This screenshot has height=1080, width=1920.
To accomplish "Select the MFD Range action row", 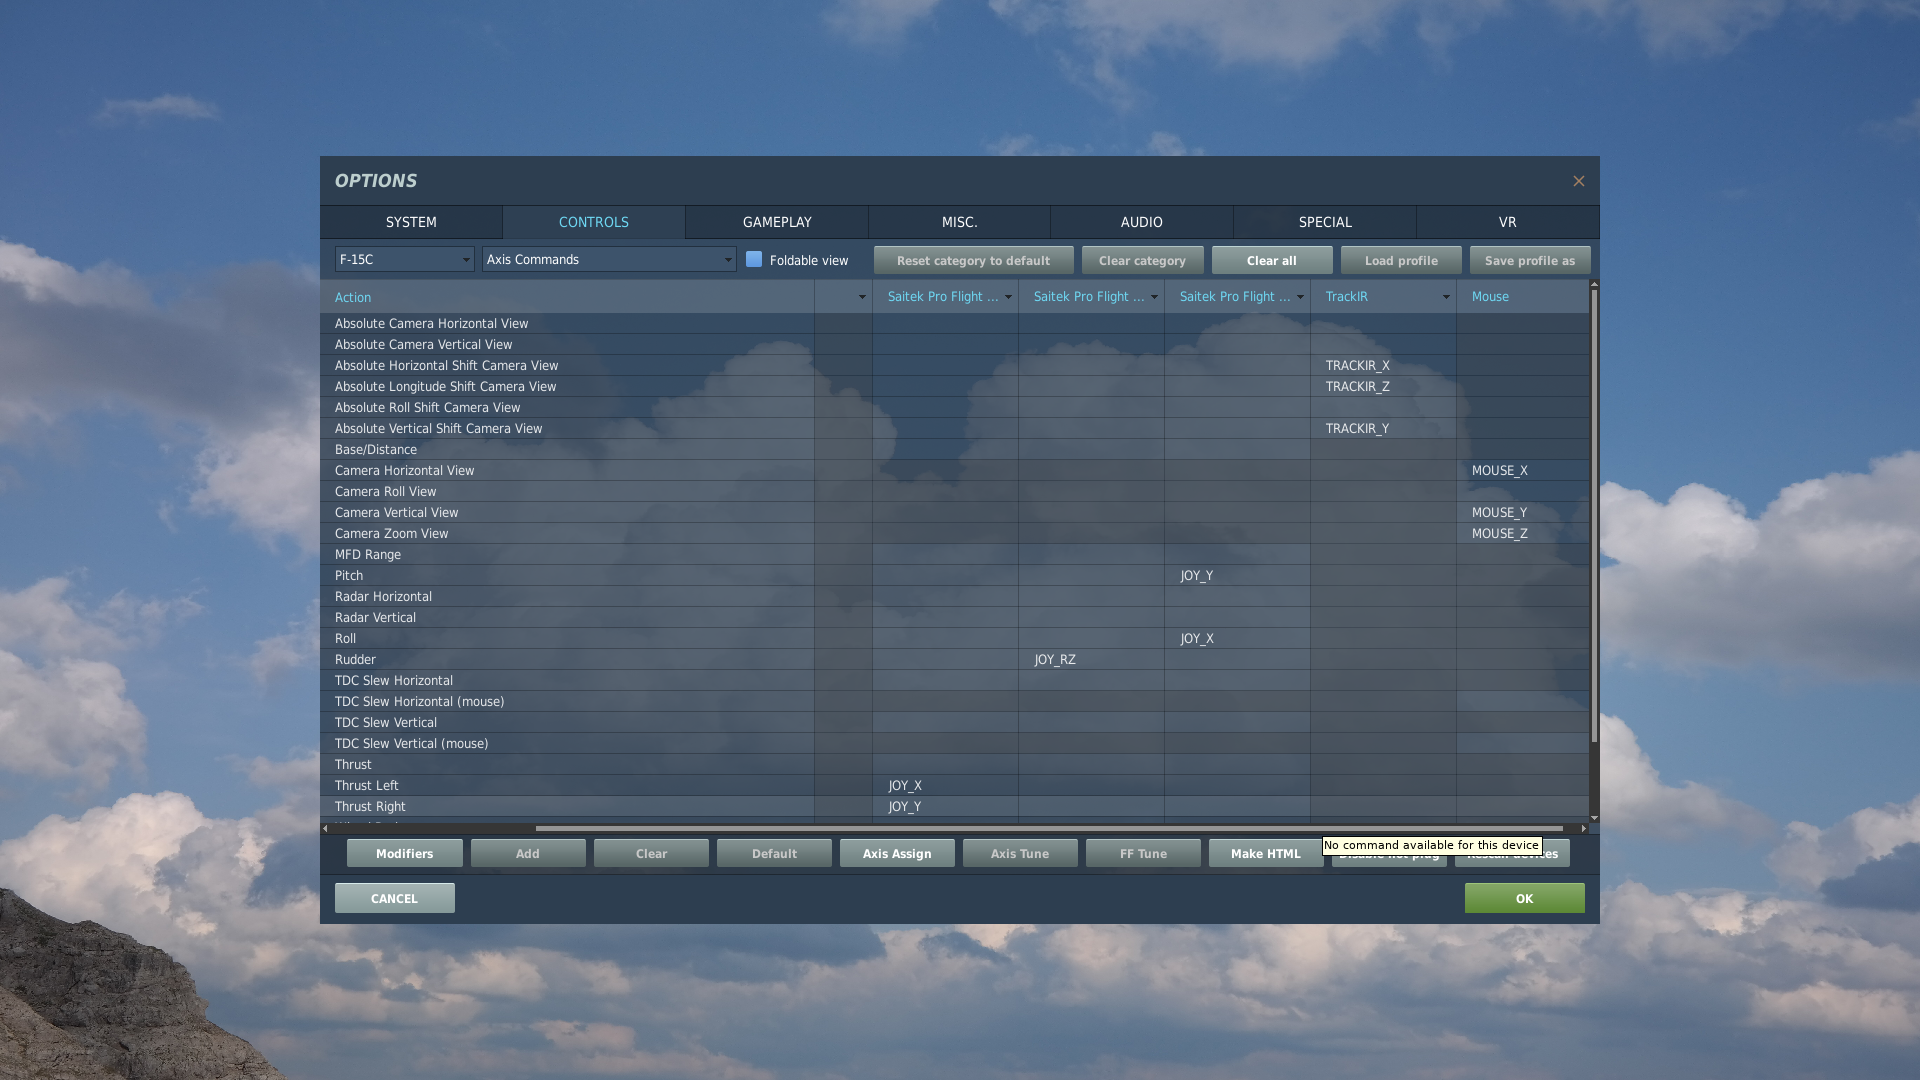I will 567,555.
